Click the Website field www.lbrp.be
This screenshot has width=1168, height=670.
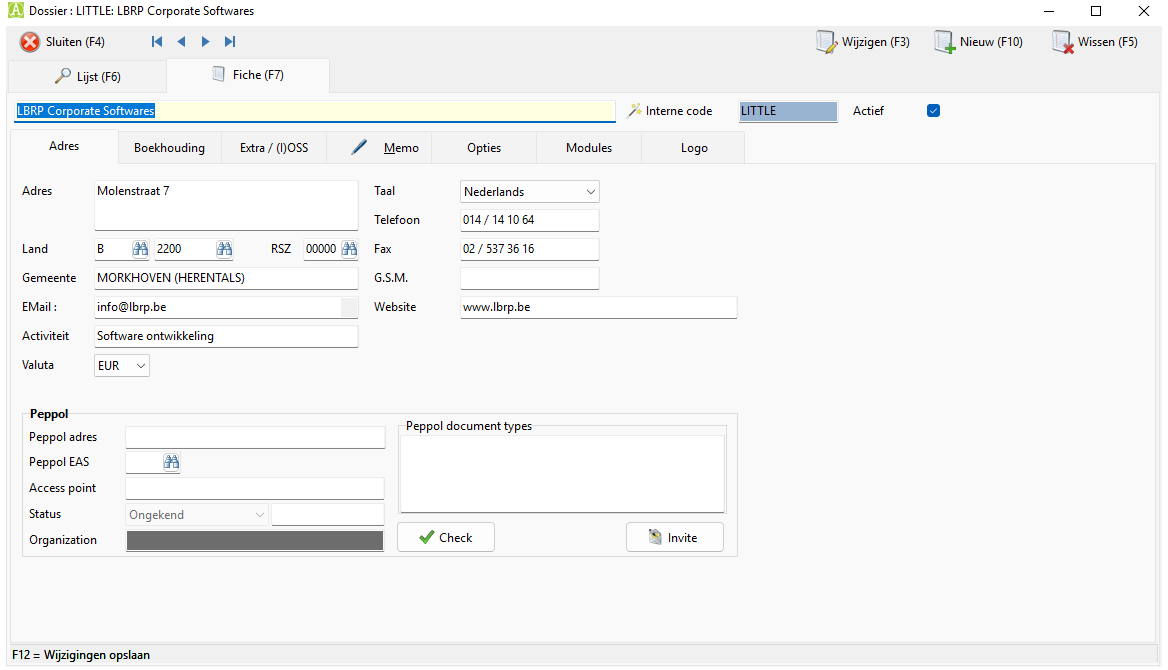(599, 307)
